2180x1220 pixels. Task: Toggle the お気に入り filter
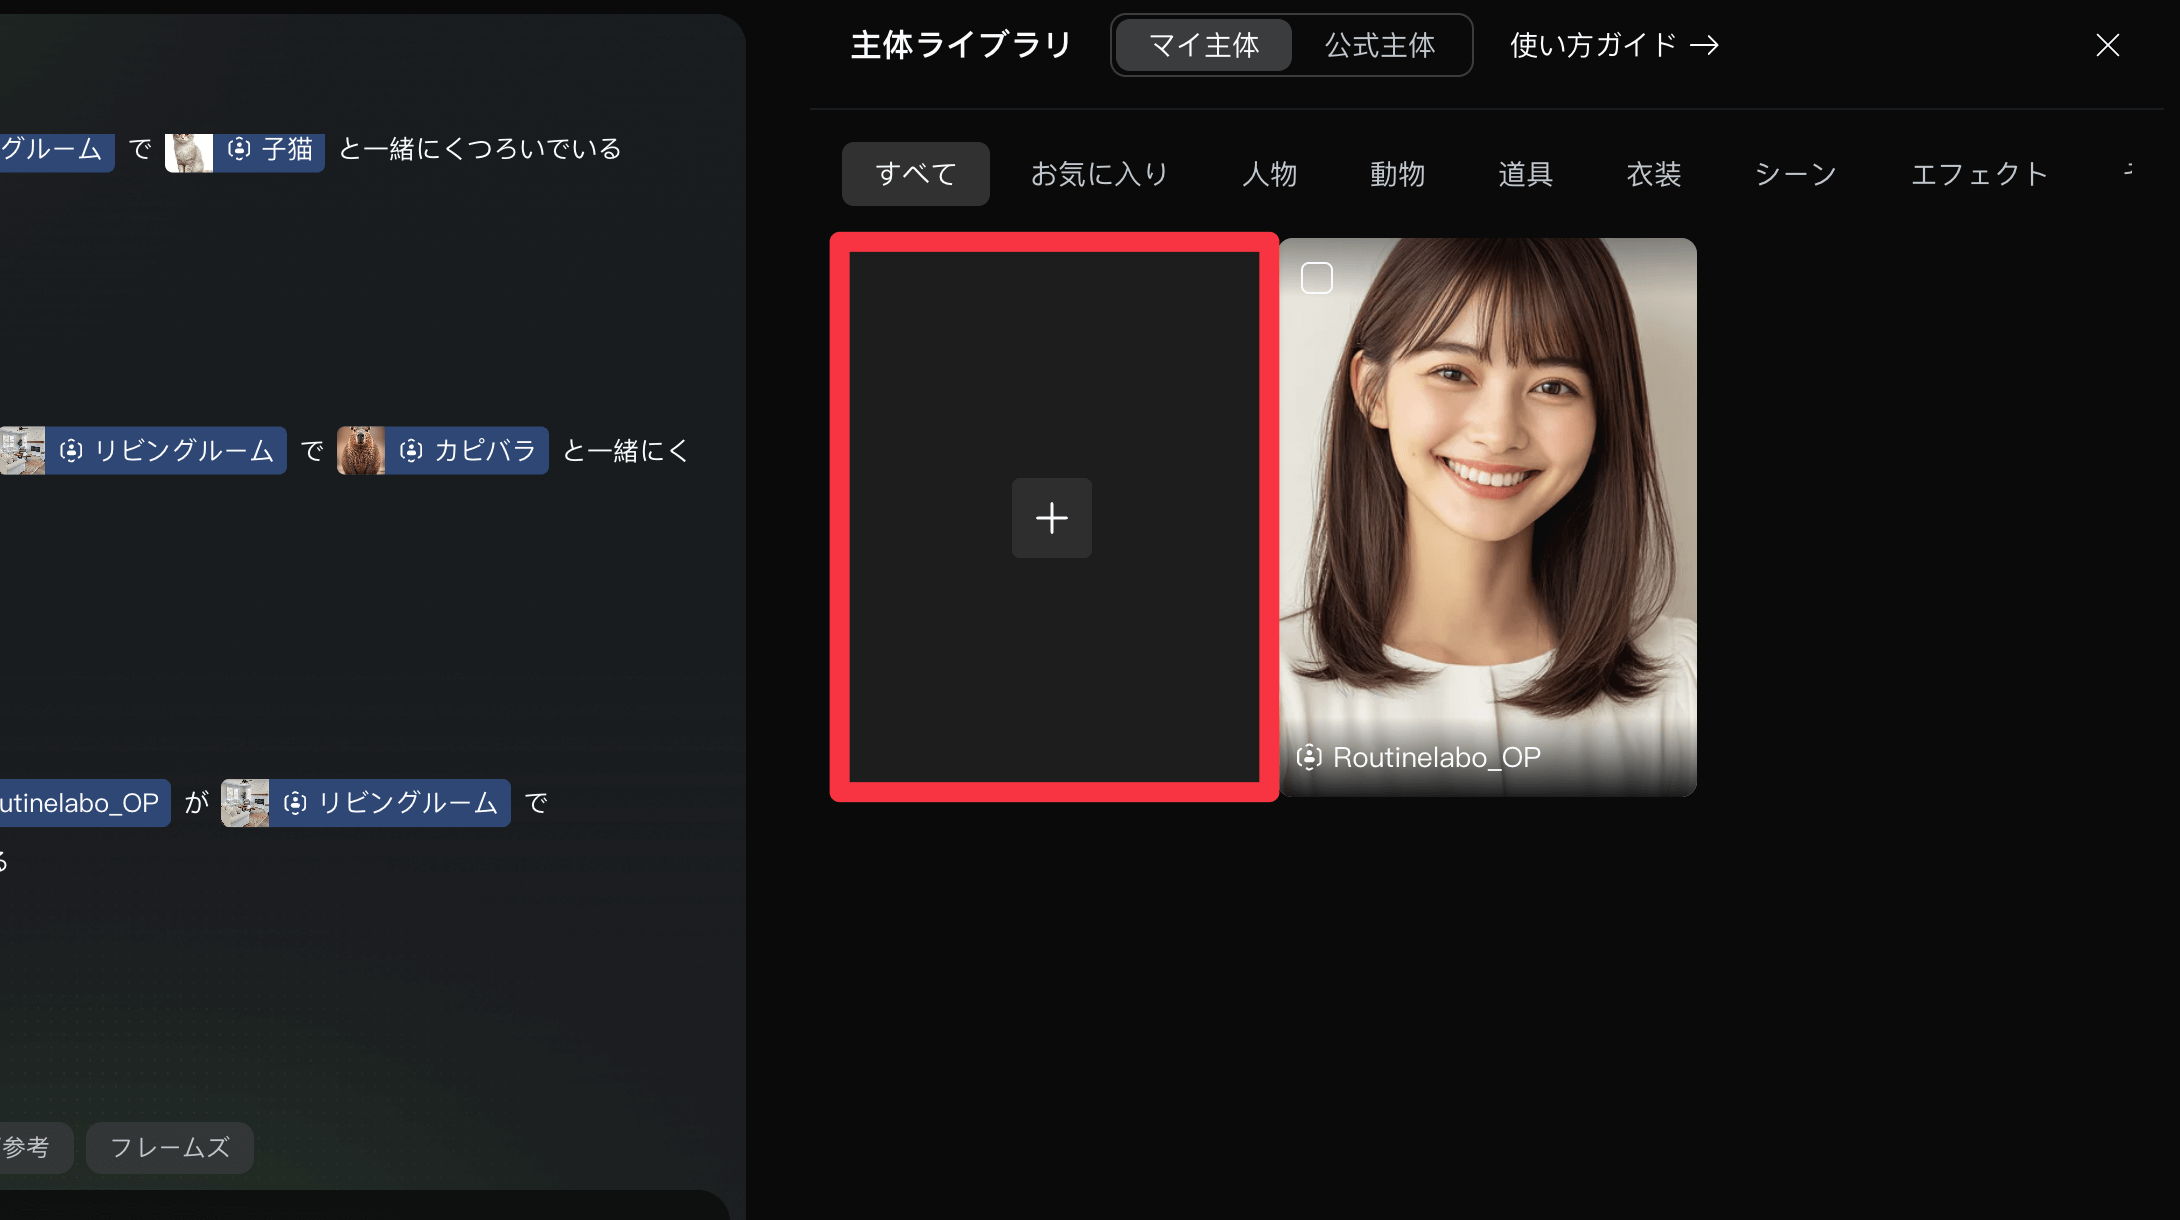[x=1099, y=173]
